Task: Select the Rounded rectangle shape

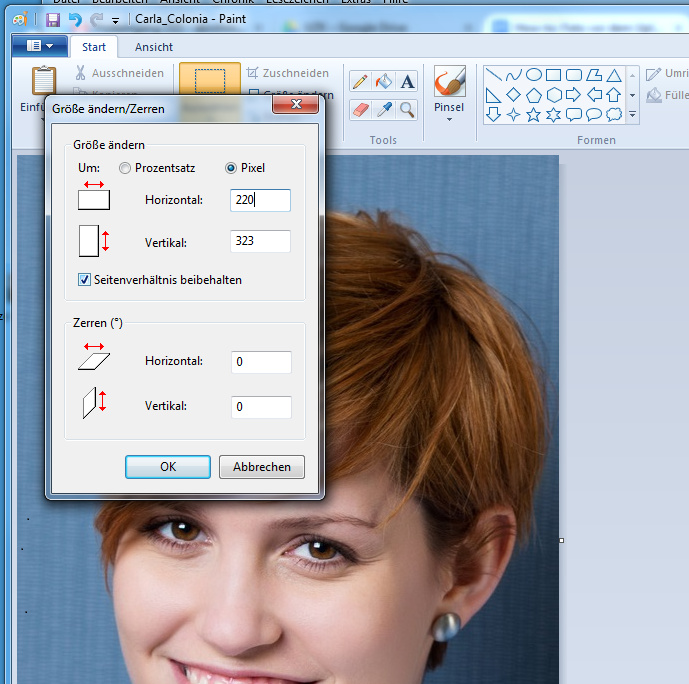Action: [574, 75]
